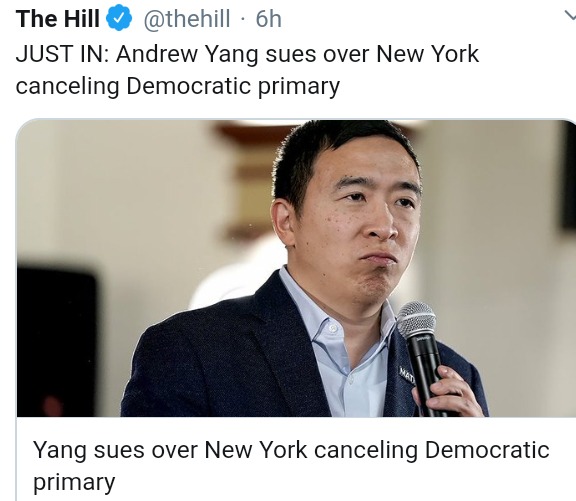This screenshot has height=501, width=576.
Task: Click 'New York' in the card headline
Action: (255, 449)
